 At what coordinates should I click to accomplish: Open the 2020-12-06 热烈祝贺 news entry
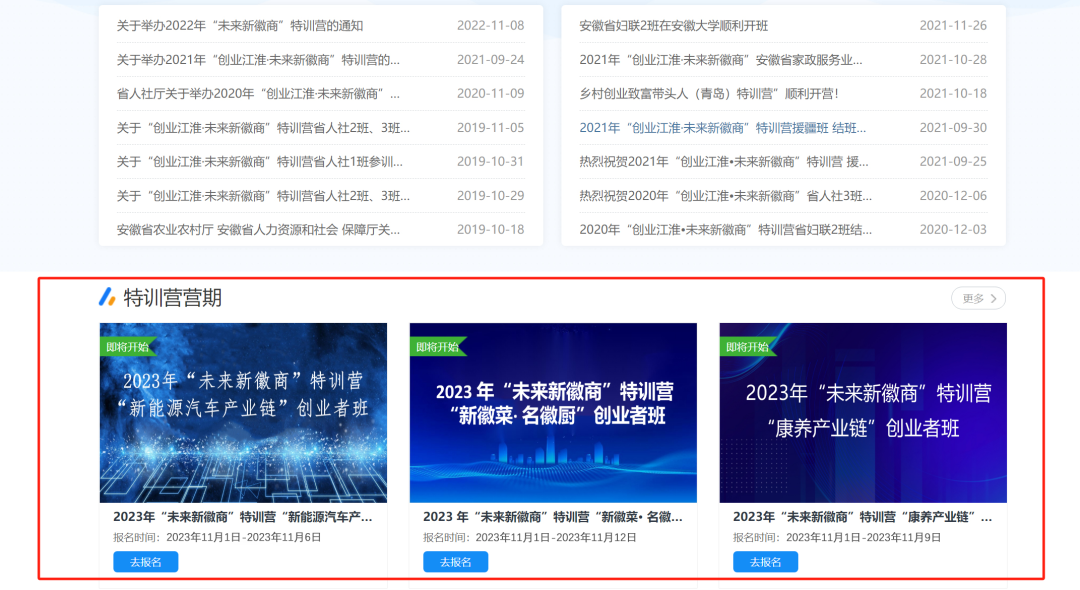[723, 195]
